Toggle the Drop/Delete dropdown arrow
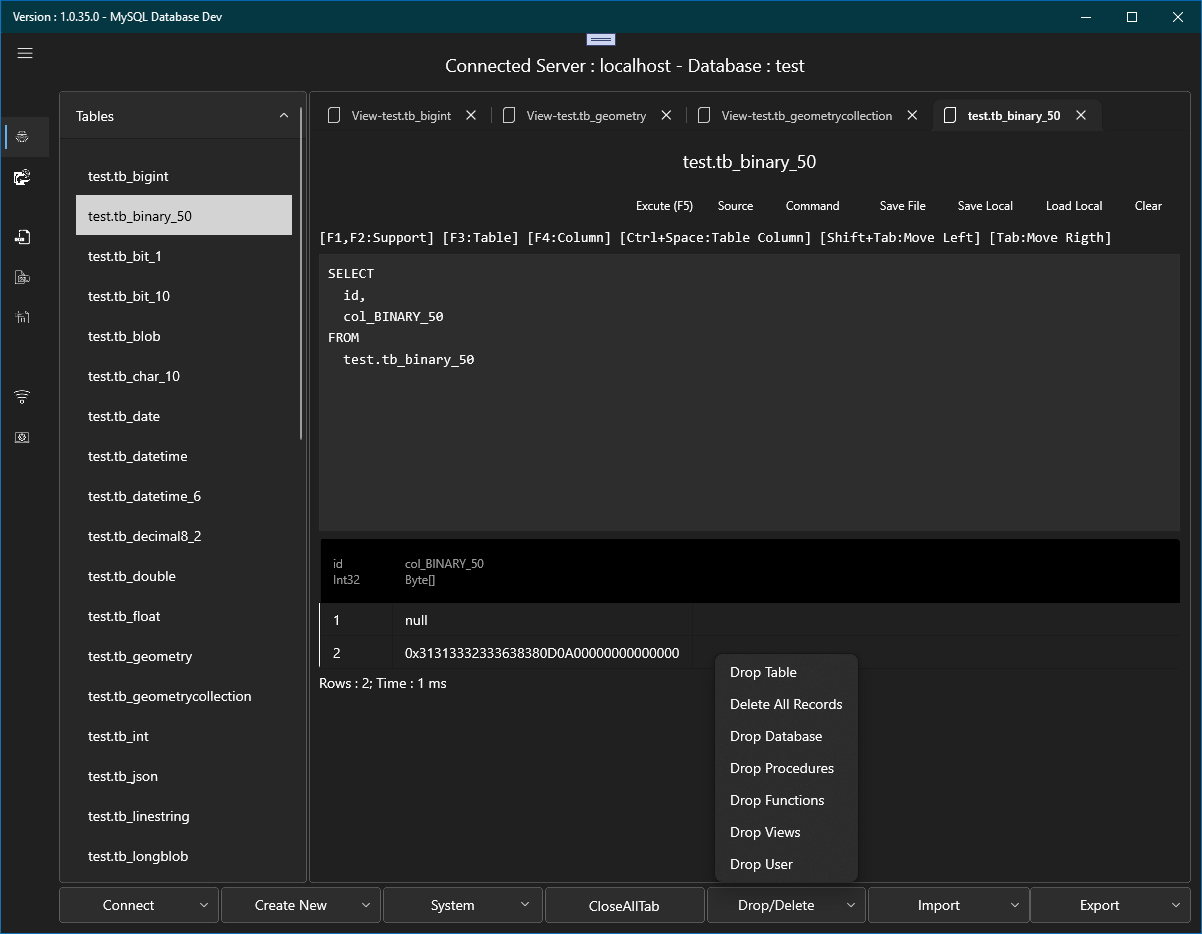This screenshot has width=1202, height=934. click(851, 905)
